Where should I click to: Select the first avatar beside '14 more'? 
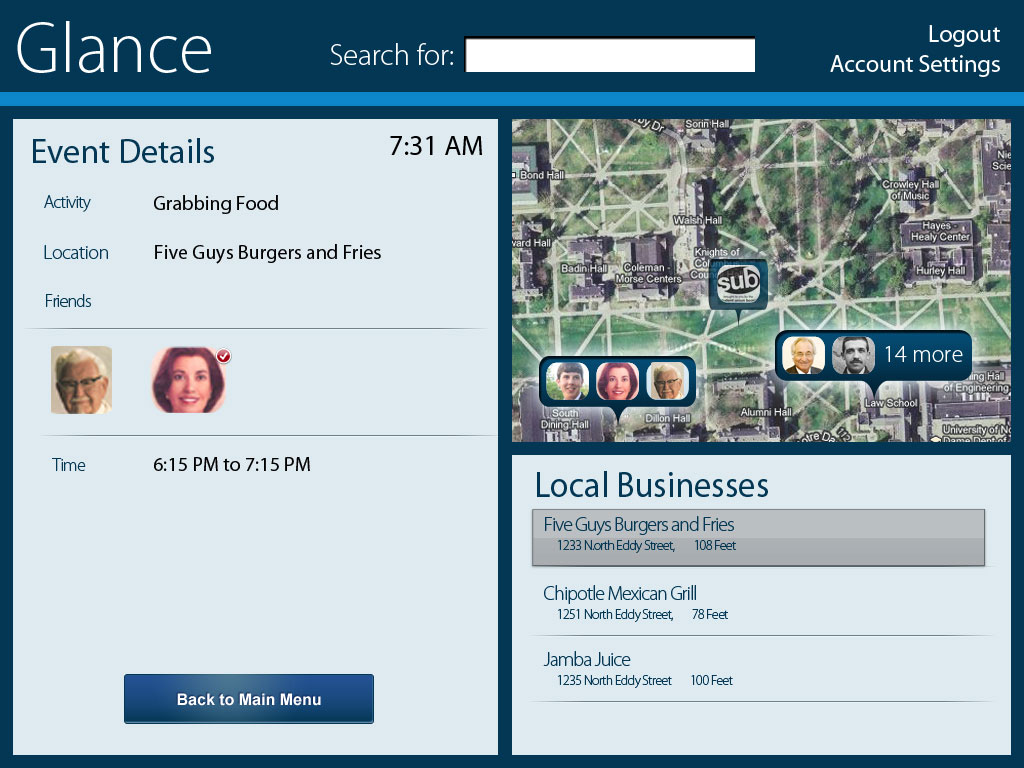point(803,355)
